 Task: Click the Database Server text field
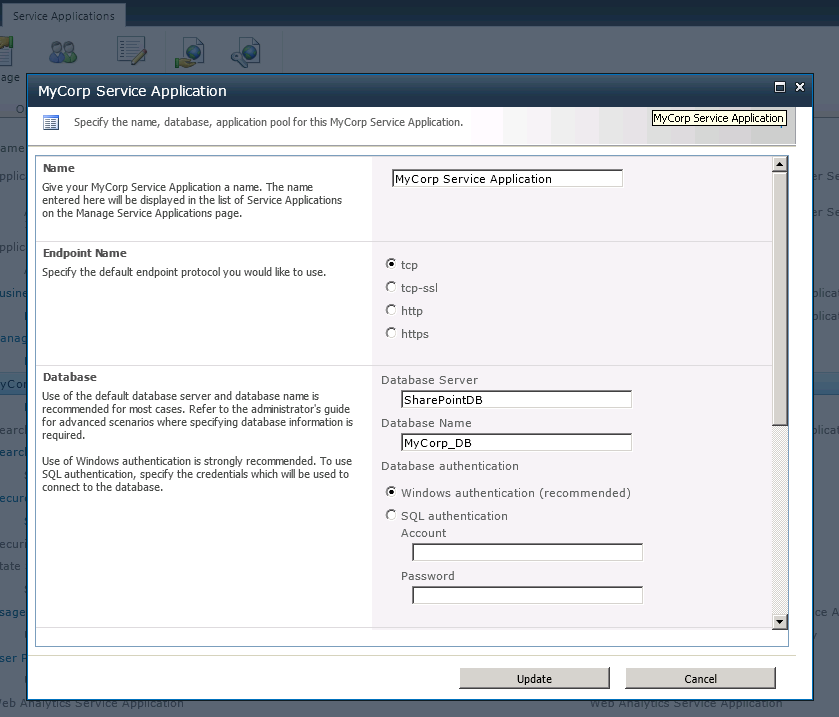(x=516, y=400)
